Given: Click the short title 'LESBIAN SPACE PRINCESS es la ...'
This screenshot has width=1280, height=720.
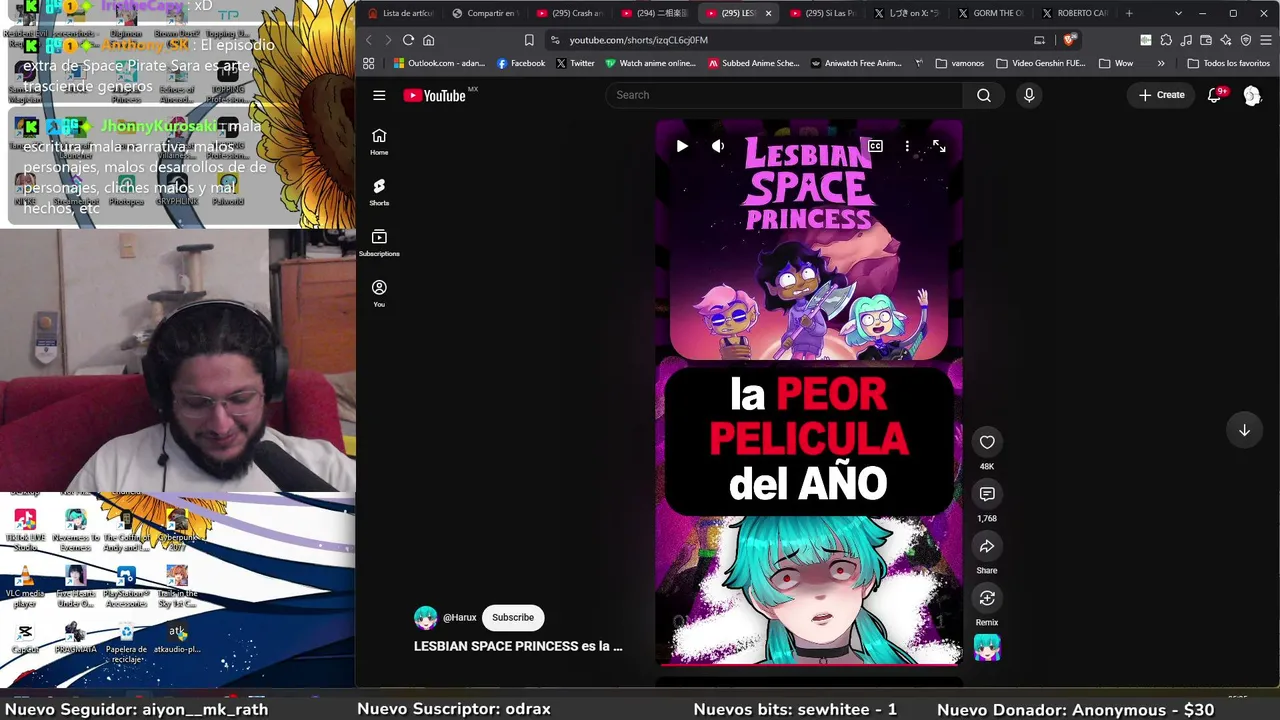Looking at the screenshot, I should tap(518, 646).
